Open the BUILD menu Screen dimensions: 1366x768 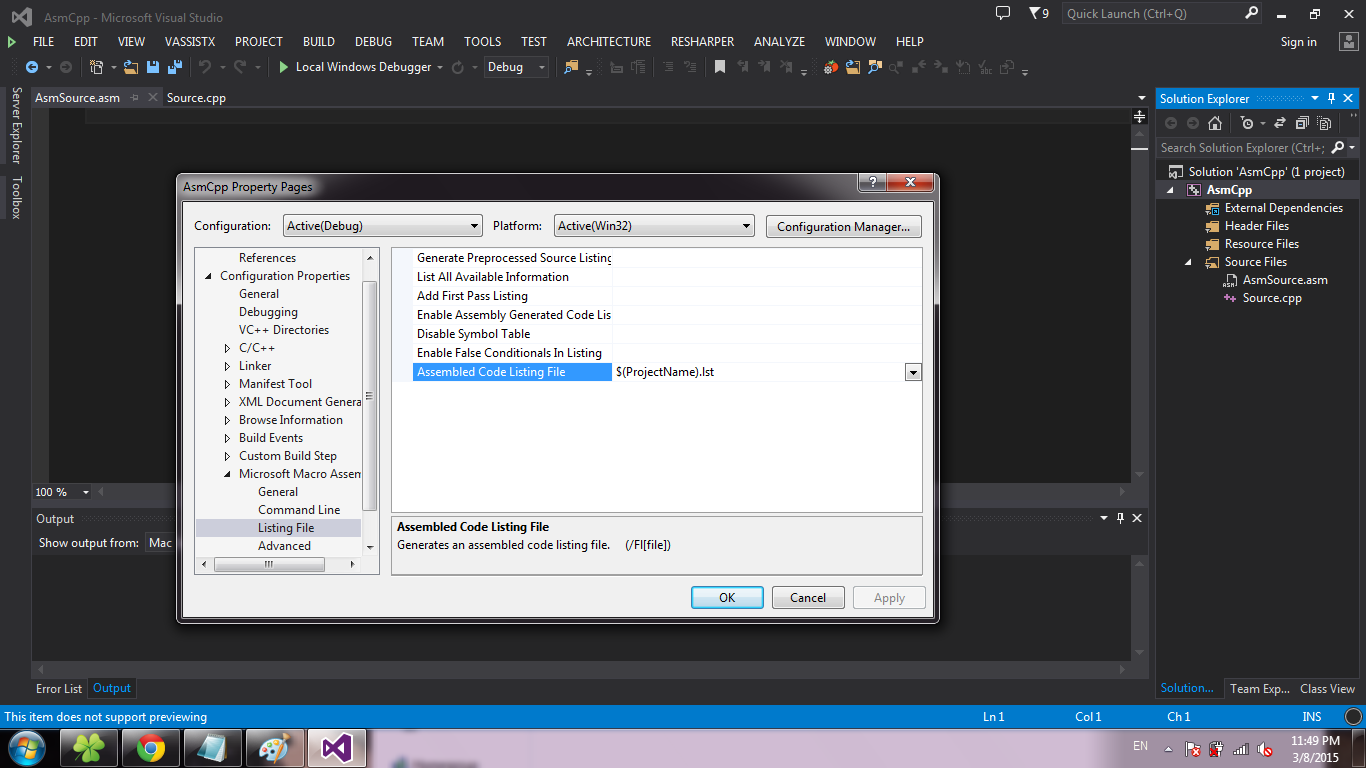click(319, 41)
